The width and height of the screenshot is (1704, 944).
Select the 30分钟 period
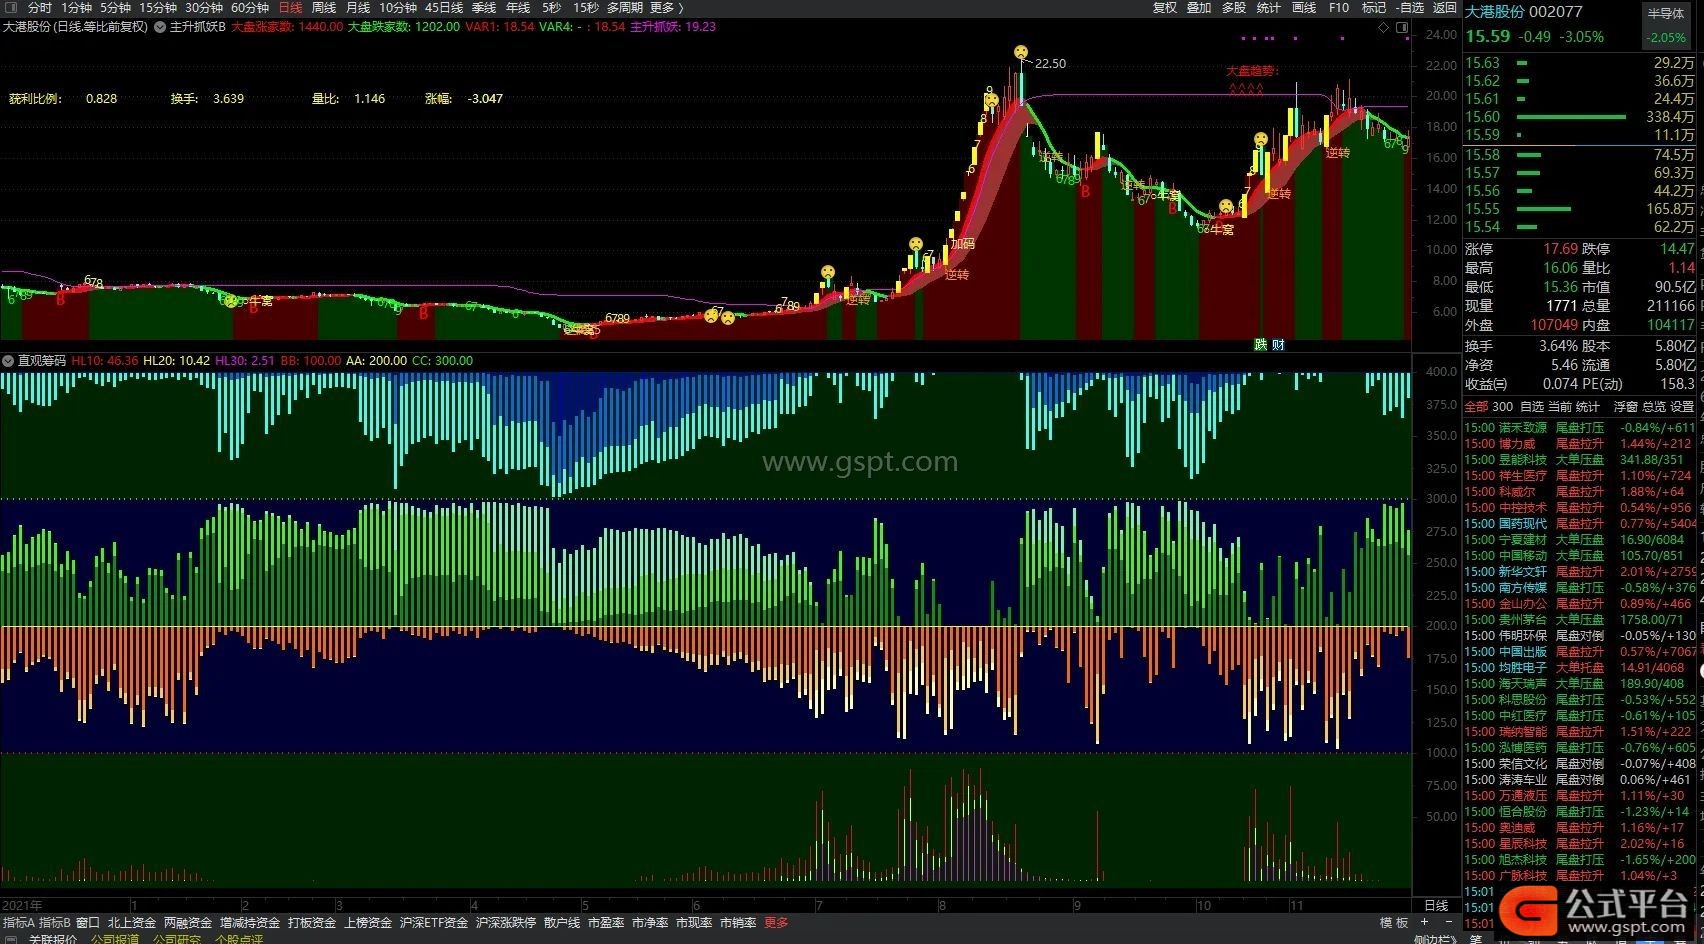(204, 7)
